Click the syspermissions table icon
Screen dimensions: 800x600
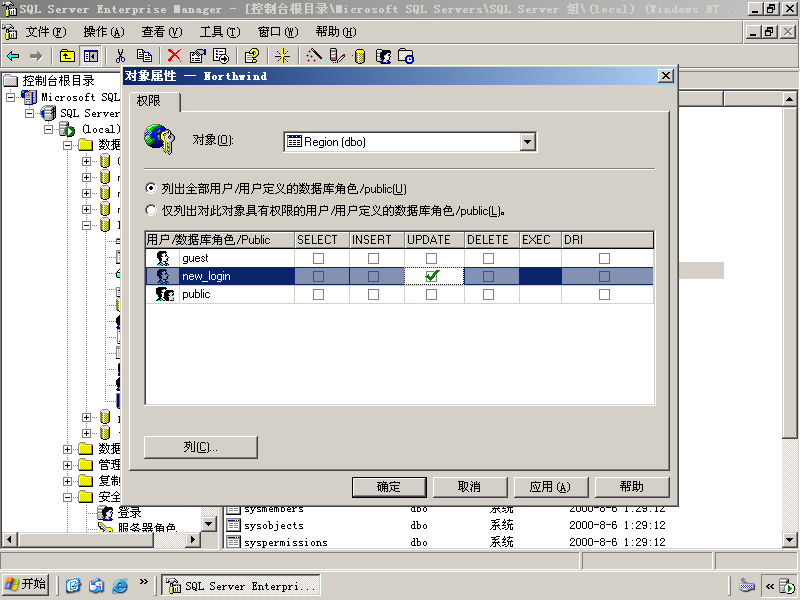[x=233, y=541]
